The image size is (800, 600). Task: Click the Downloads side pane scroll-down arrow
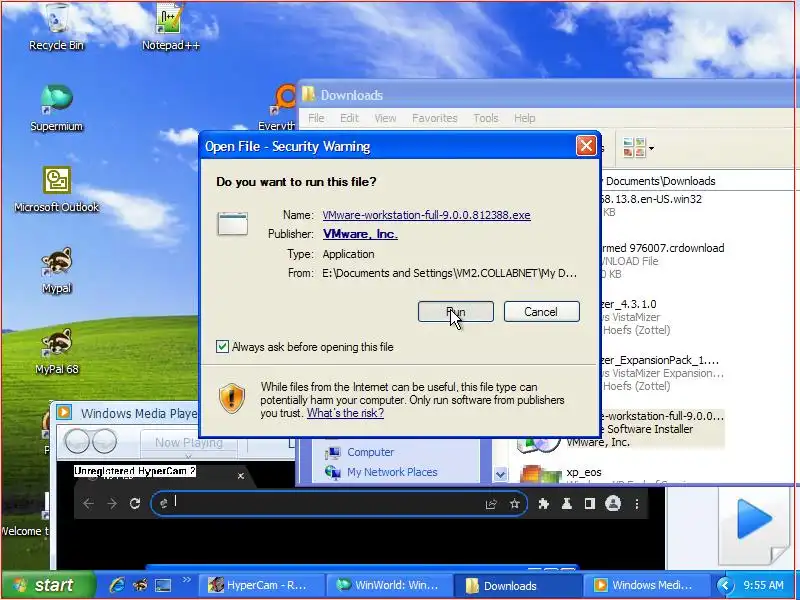pyautogui.click(x=501, y=475)
